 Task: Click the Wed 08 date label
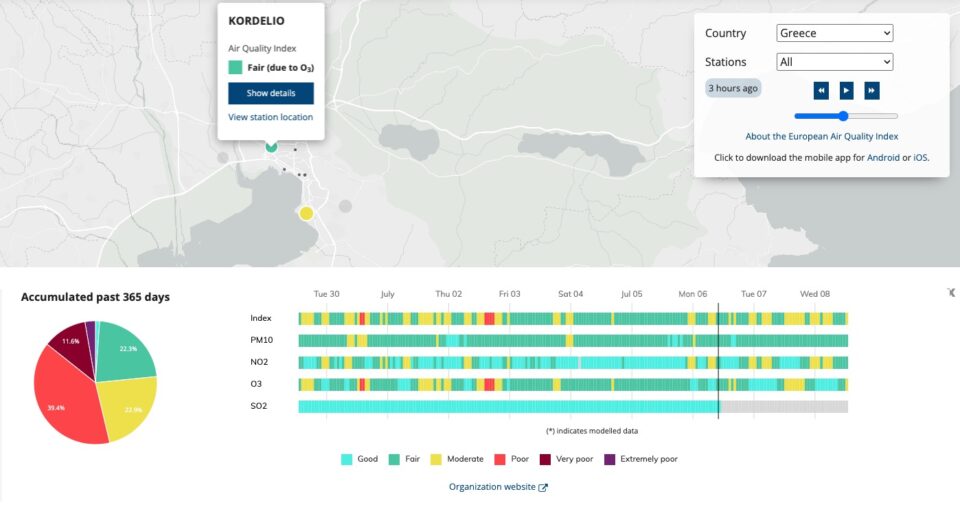(x=815, y=294)
